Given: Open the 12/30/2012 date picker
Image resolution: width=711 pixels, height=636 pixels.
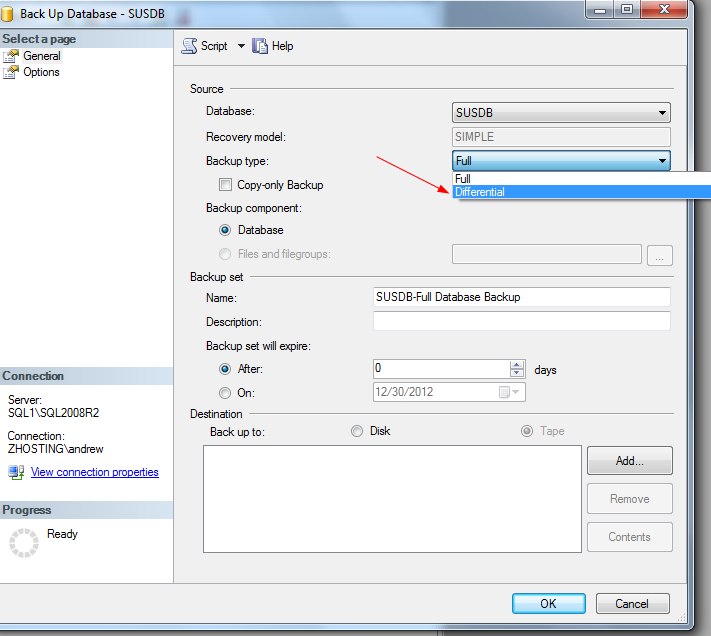Looking at the screenshot, I should coord(509,392).
